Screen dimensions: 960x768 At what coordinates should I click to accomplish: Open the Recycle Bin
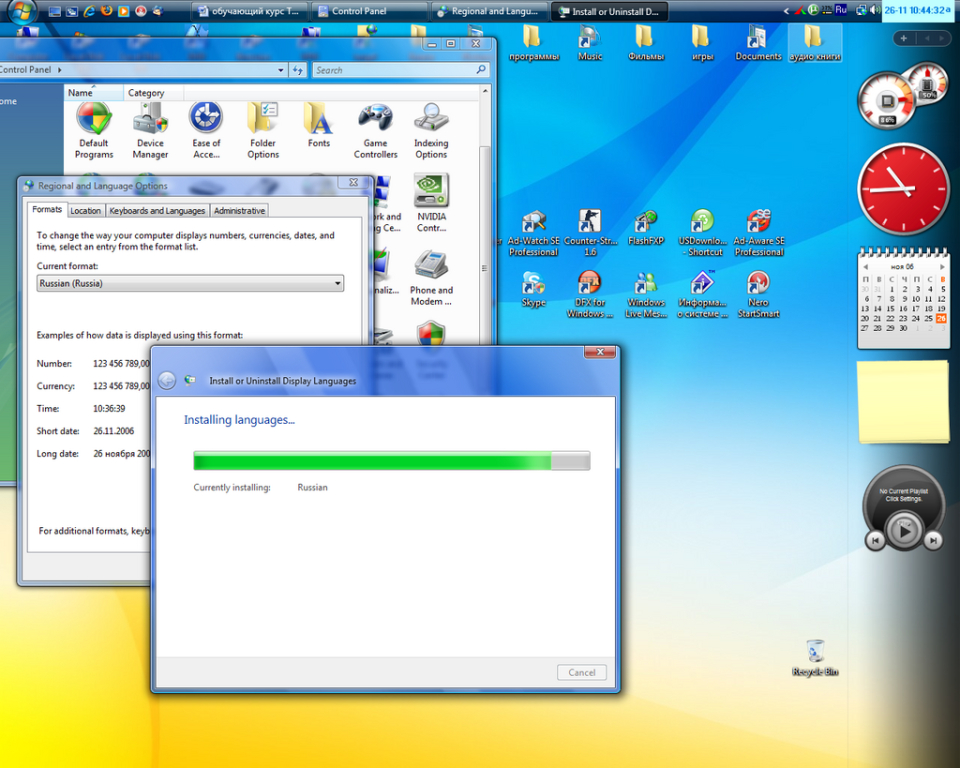[x=815, y=658]
